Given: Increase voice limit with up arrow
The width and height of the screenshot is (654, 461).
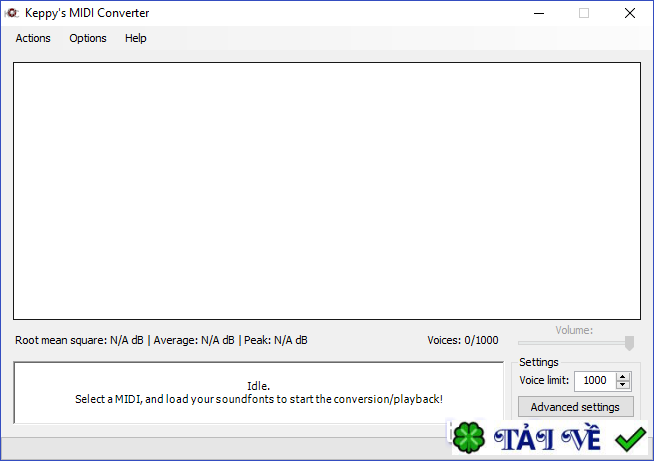Looking at the screenshot, I should click(623, 376).
